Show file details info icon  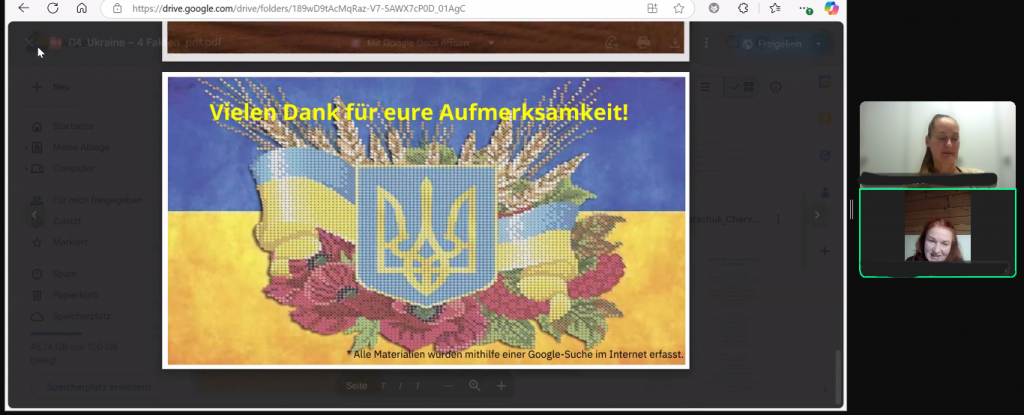click(775, 87)
